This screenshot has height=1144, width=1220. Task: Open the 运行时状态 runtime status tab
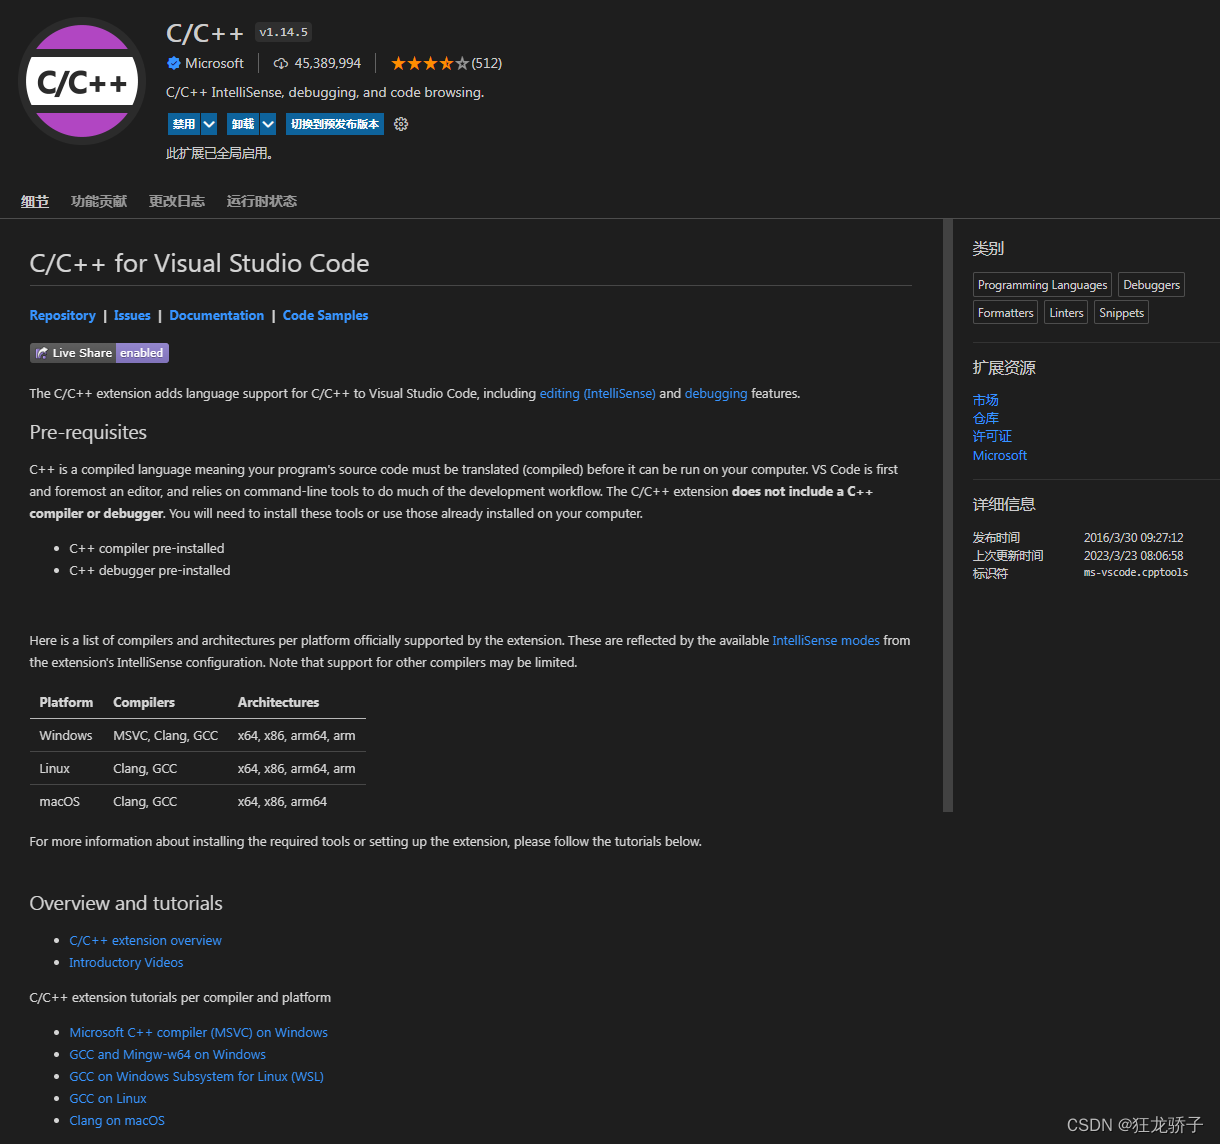262,201
